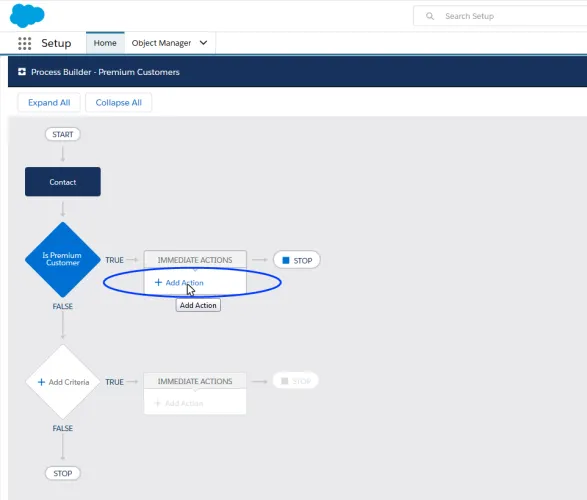Click the plus icon in Add Criteria
Image resolution: width=587 pixels, height=500 pixels.
tap(42, 382)
